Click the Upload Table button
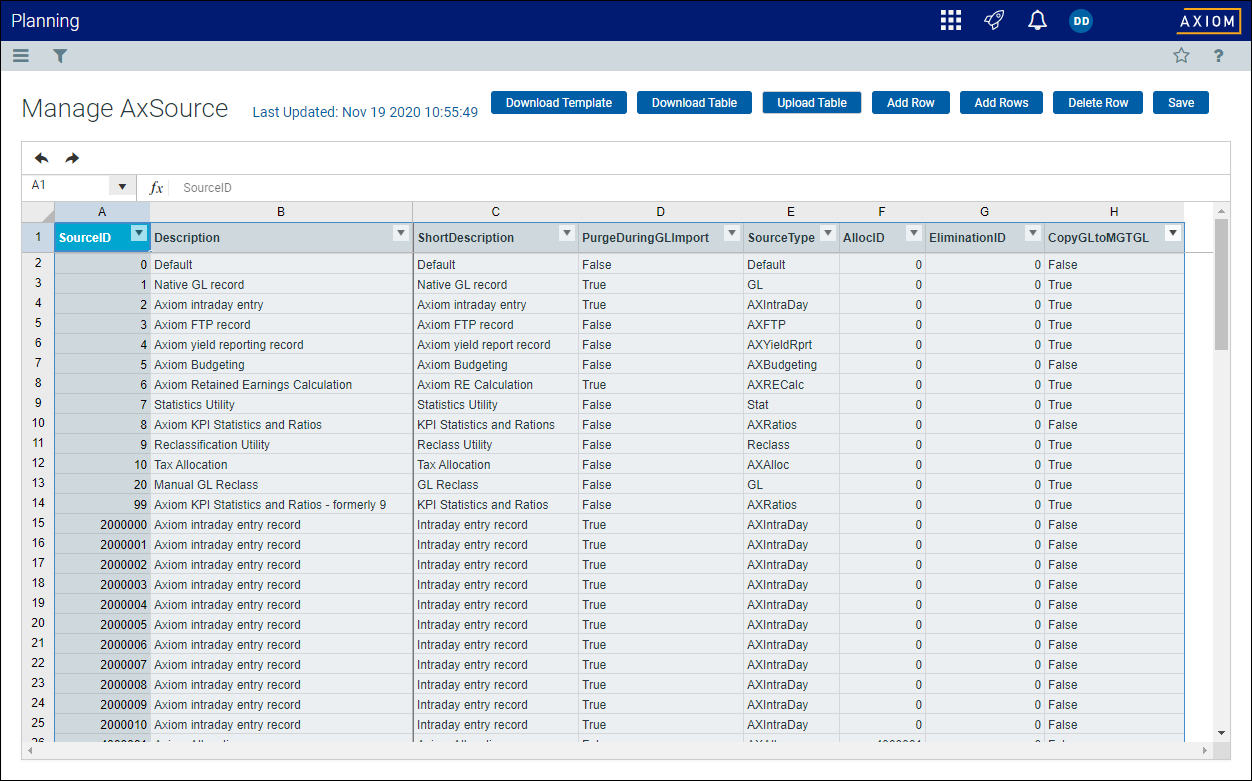1252x781 pixels. 812,102
